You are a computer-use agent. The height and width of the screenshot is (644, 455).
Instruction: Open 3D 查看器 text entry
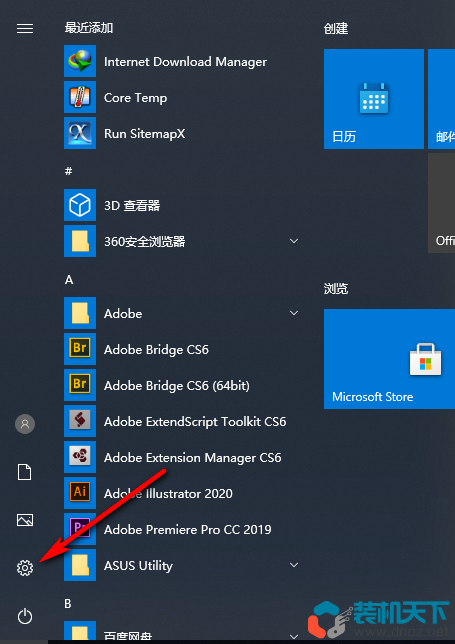132,205
